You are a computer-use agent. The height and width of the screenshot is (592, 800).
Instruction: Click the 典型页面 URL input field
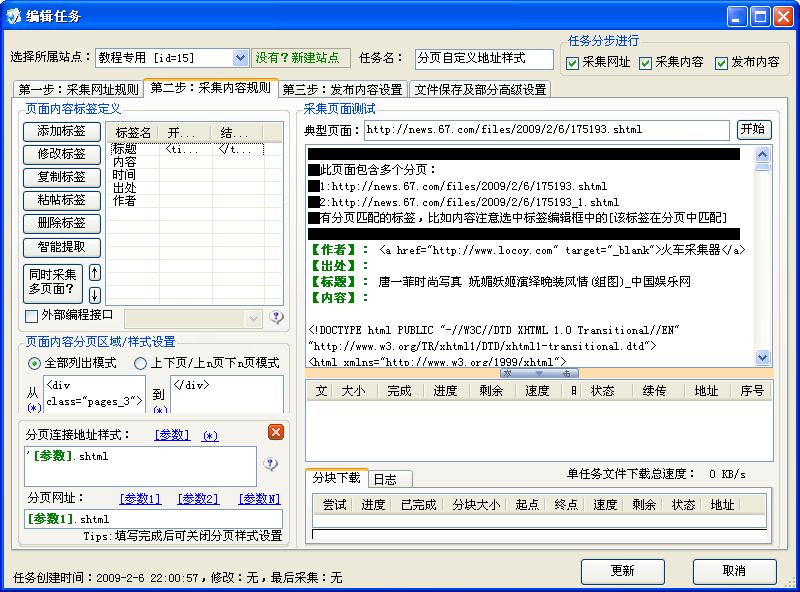[546, 130]
